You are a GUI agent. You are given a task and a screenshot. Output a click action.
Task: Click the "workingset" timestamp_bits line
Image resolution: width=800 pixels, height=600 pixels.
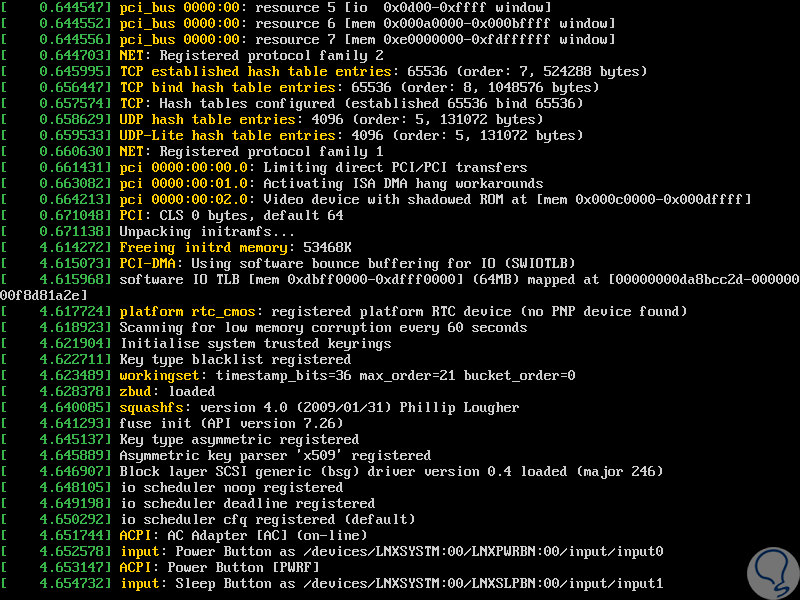click(346, 376)
